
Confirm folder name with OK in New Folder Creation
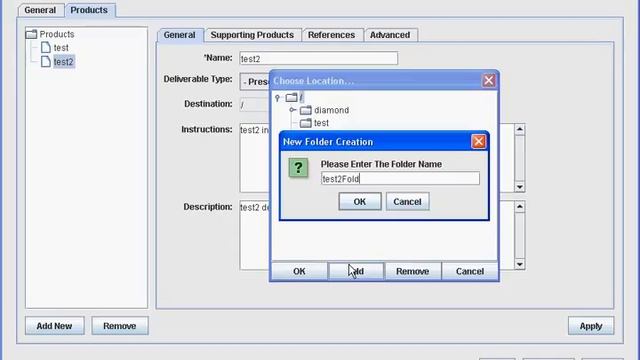click(x=360, y=202)
